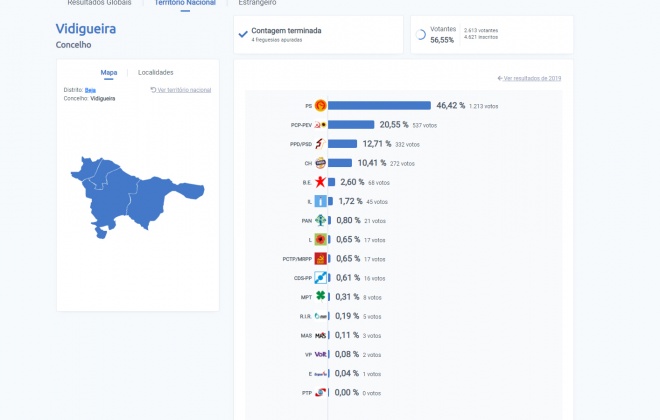Open the Território Nacional tab
The height and width of the screenshot is (420, 660).
[185, 3]
